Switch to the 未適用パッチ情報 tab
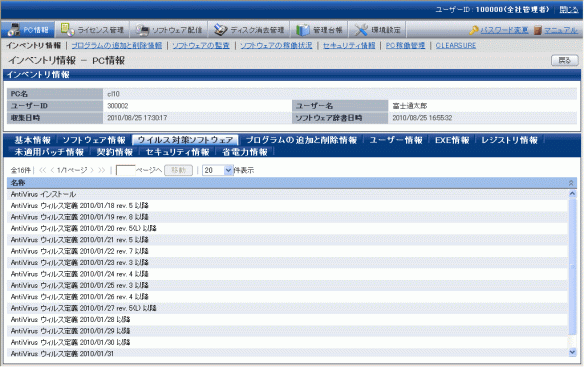 click(x=49, y=152)
